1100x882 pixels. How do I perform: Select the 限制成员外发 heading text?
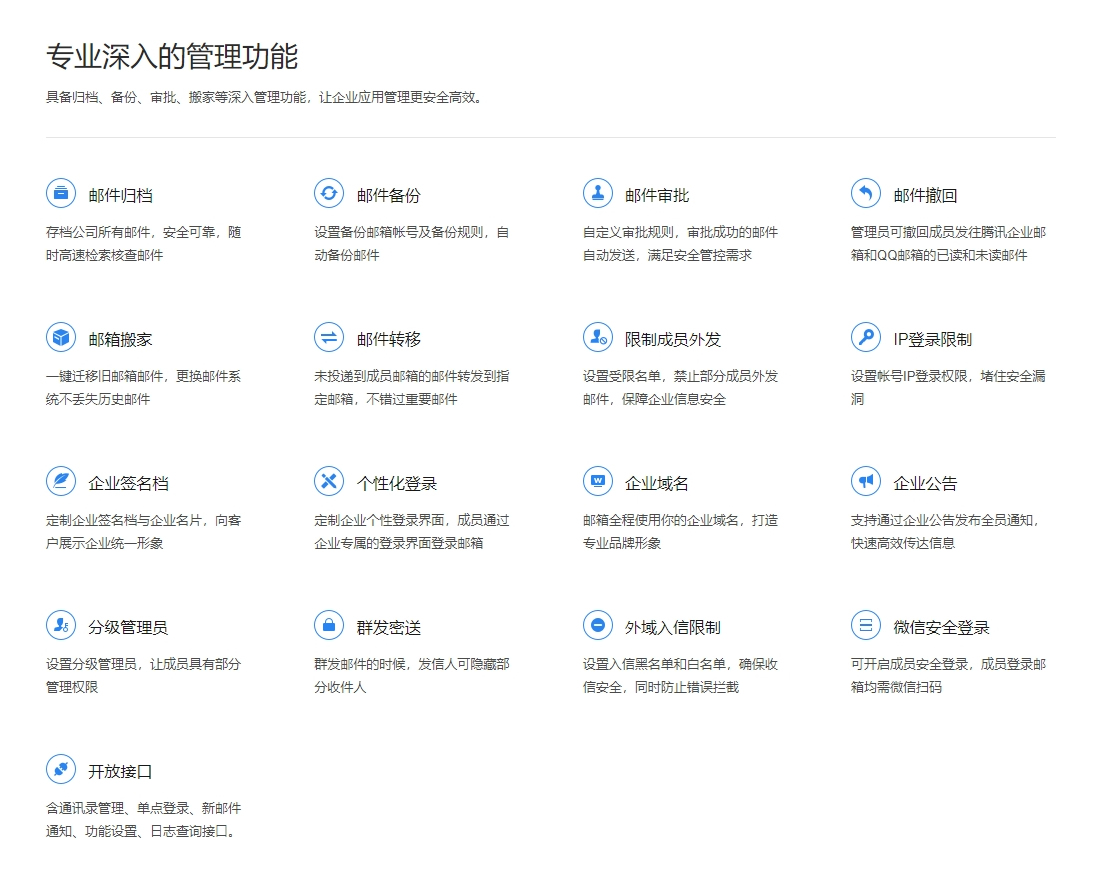coord(673,340)
